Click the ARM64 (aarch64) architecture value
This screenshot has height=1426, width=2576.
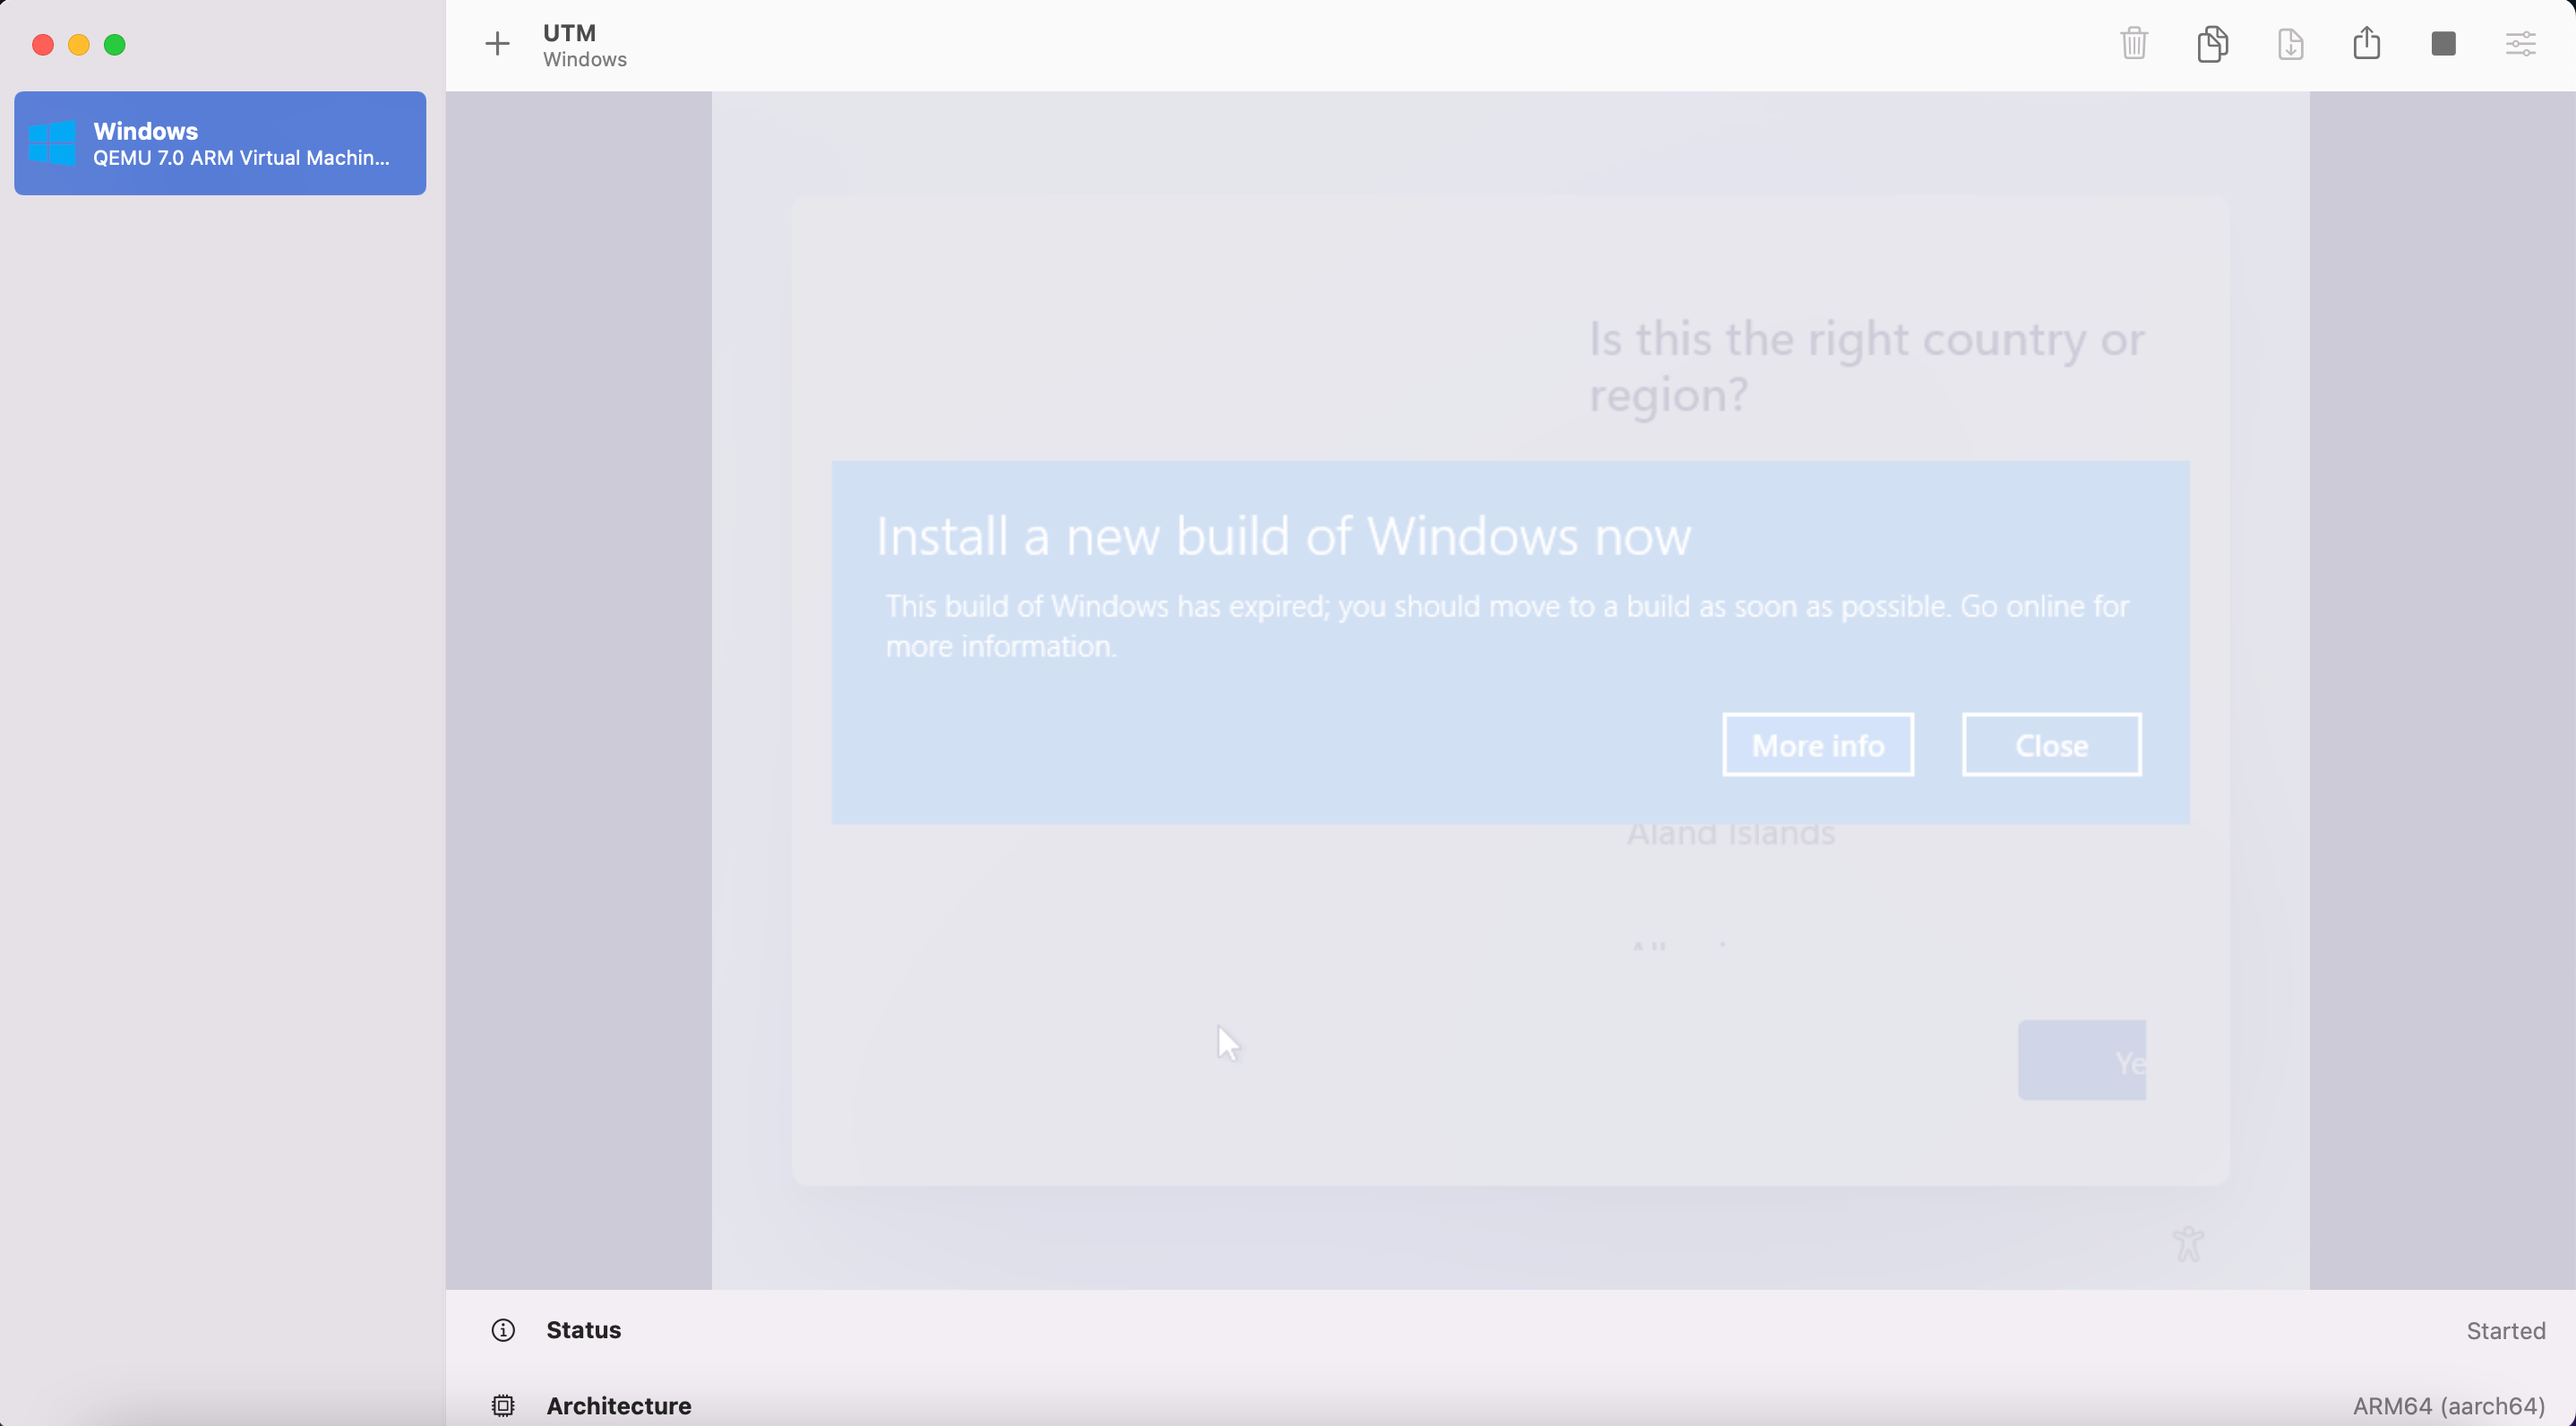point(2449,1406)
